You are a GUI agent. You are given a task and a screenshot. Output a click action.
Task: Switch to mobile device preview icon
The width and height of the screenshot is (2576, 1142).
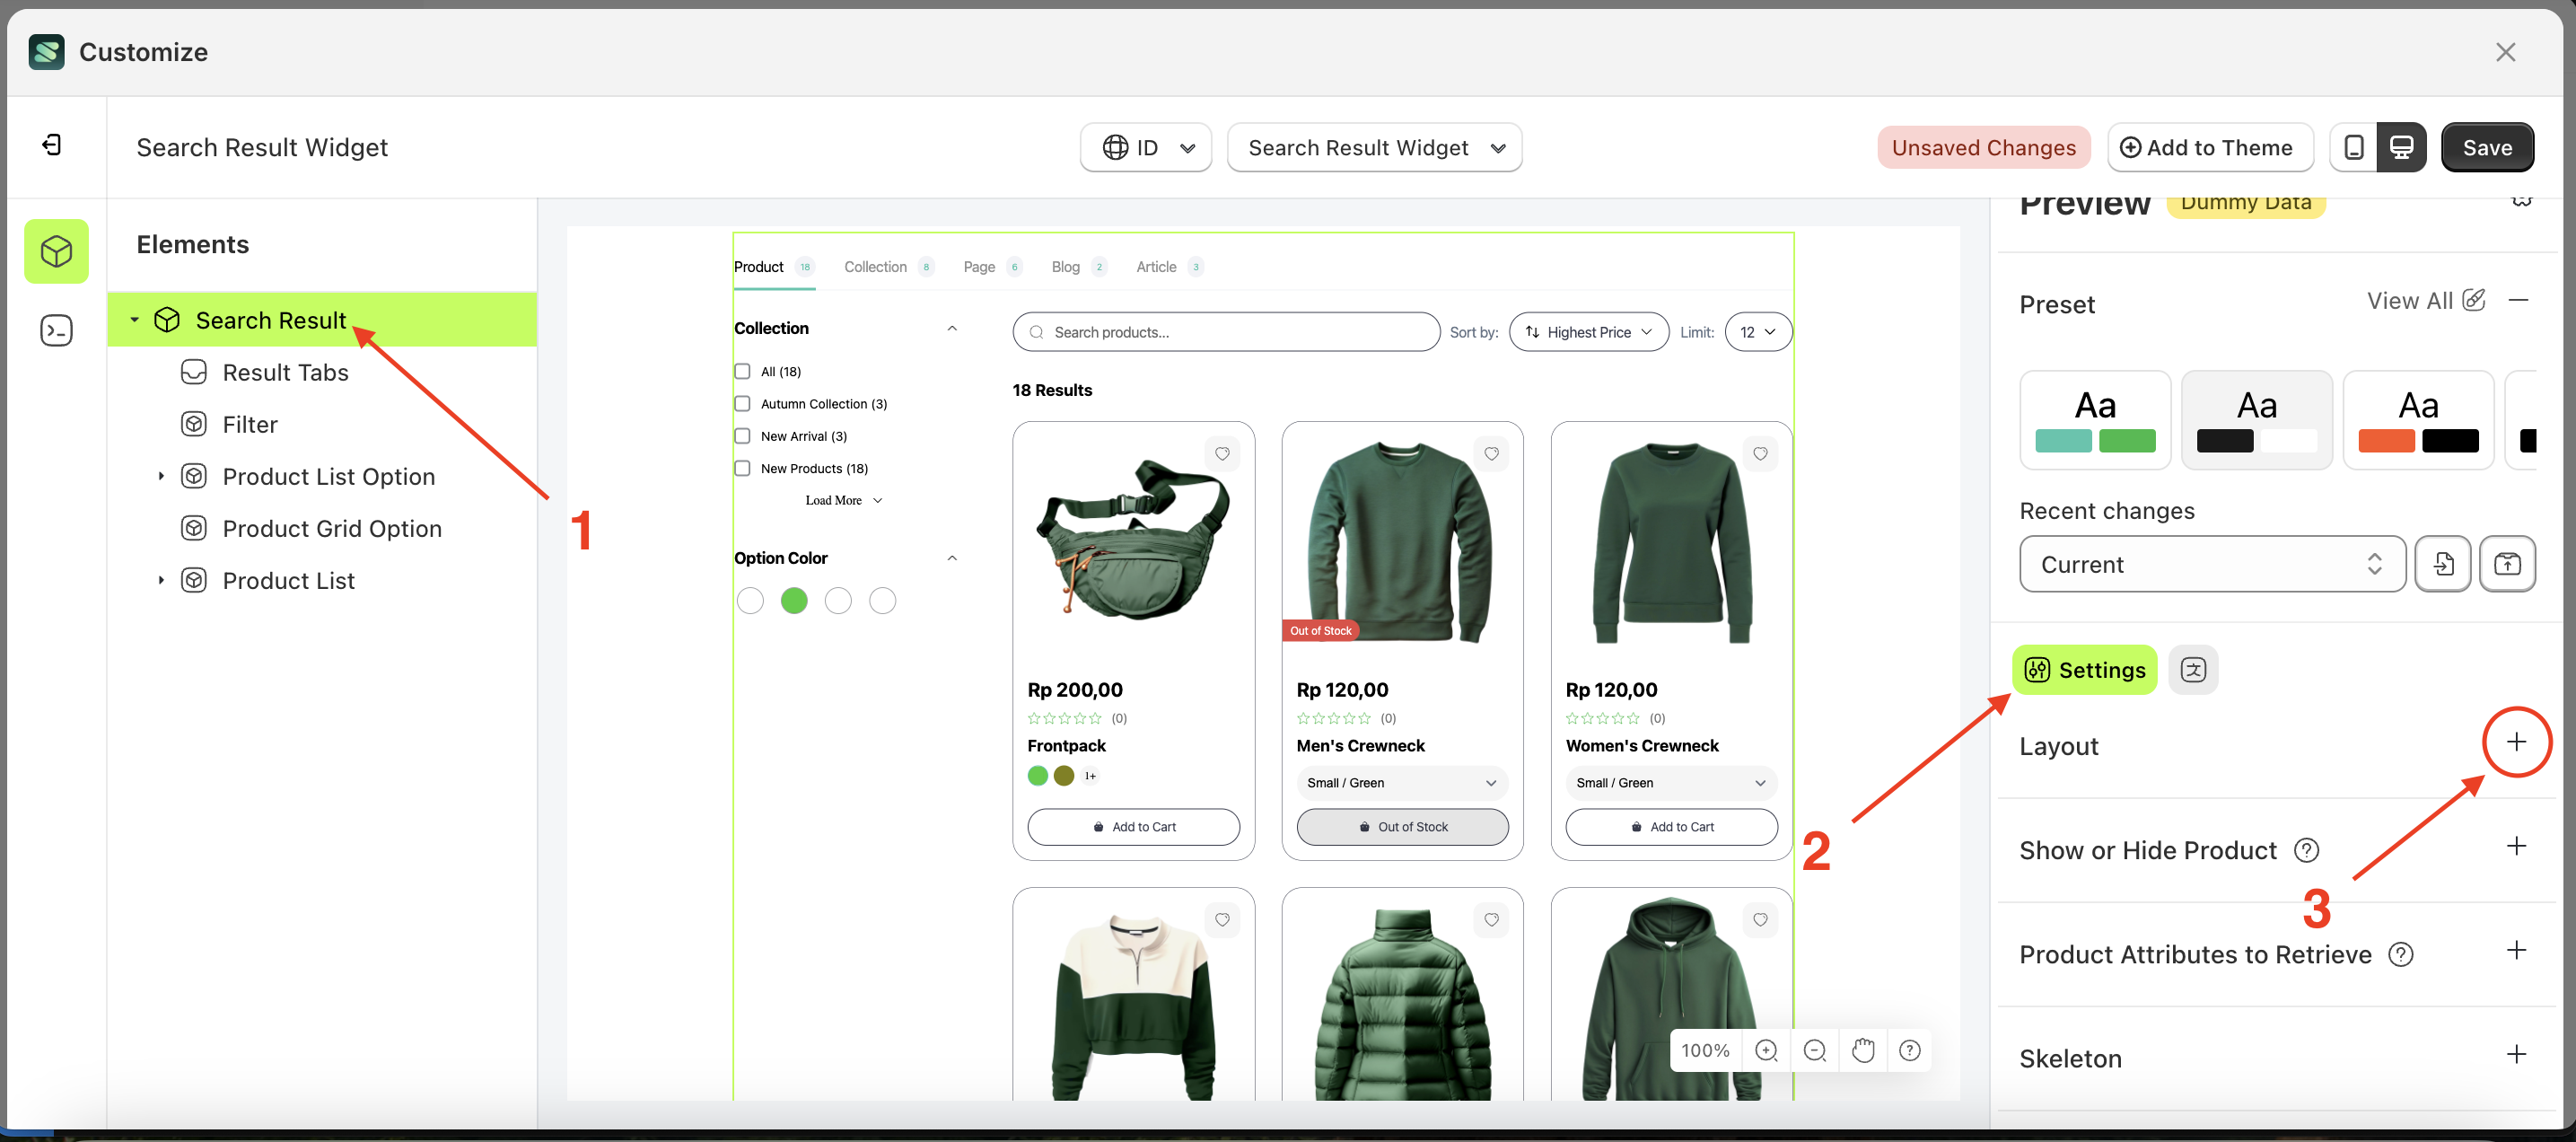coord(2353,147)
